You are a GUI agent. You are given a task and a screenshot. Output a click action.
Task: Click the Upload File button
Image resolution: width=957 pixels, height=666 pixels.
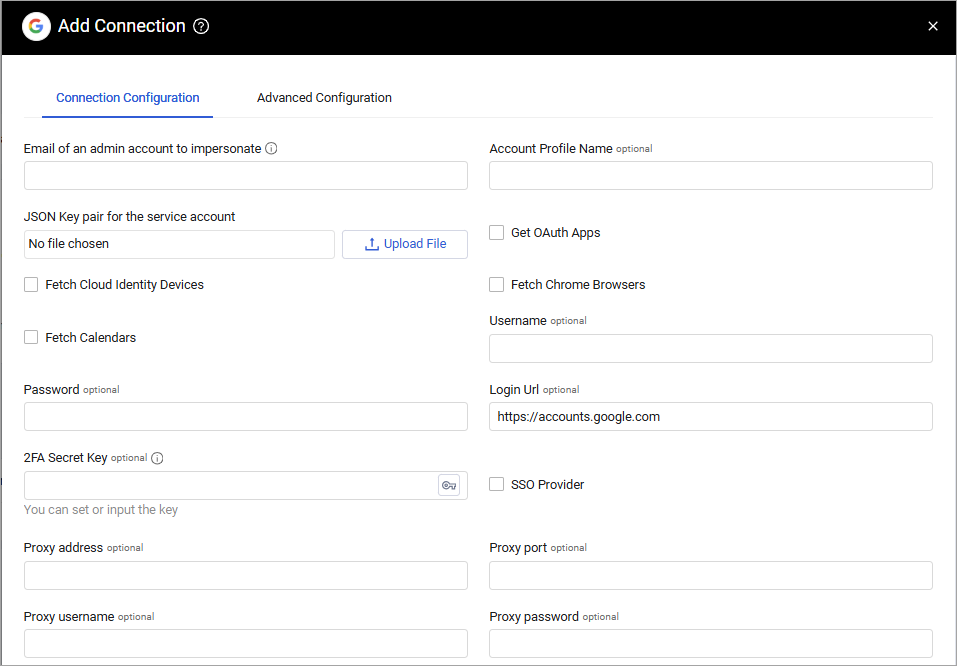click(x=405, y=244)
